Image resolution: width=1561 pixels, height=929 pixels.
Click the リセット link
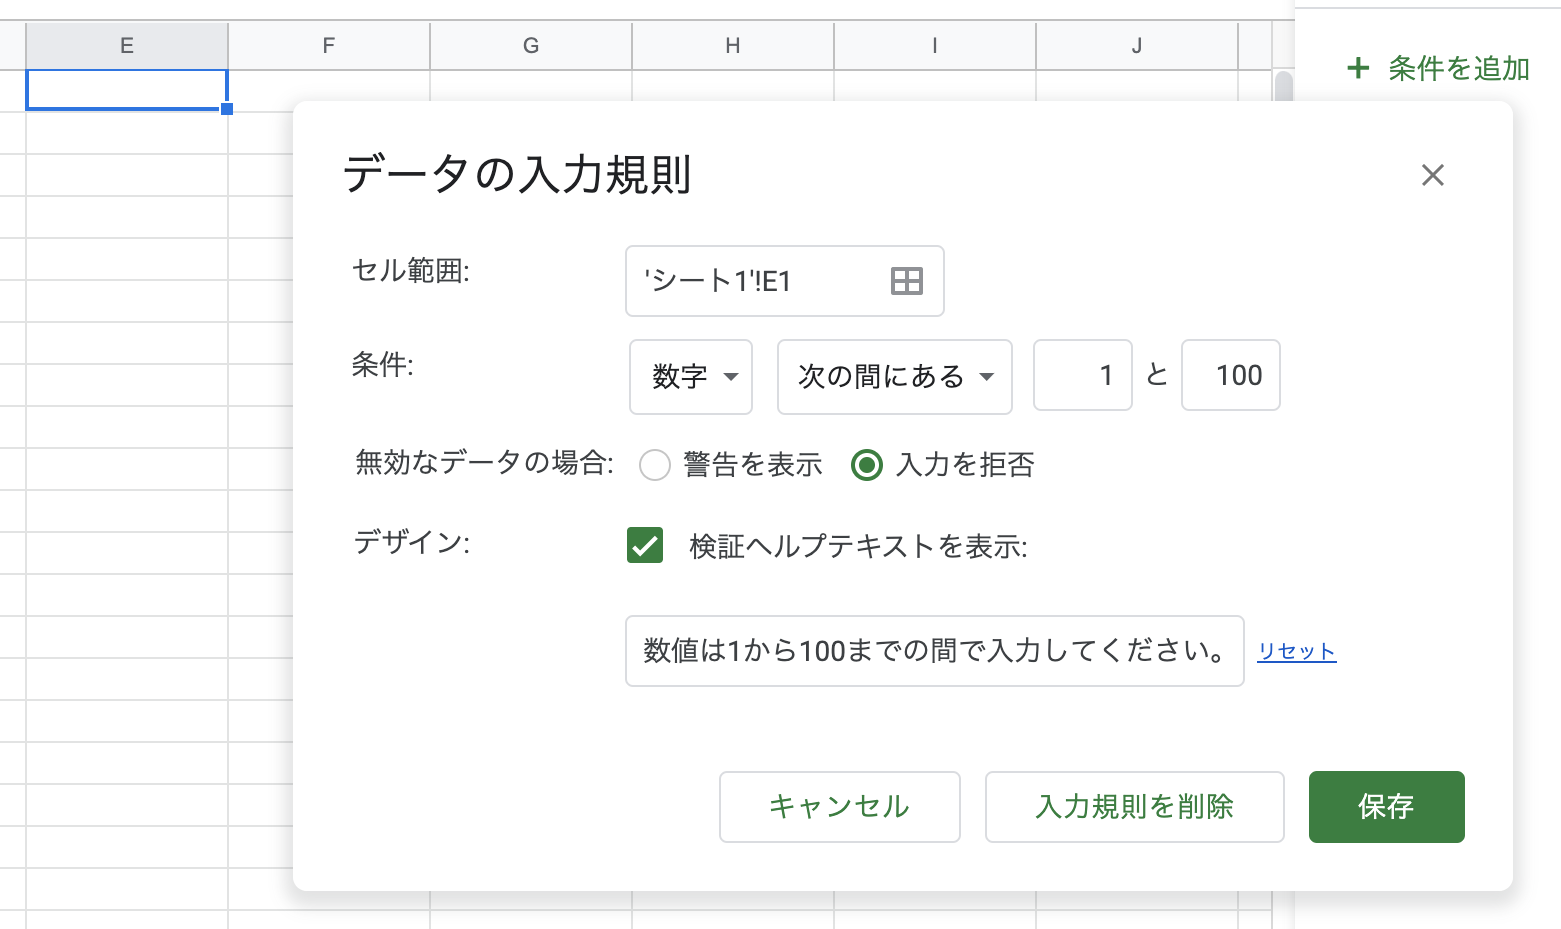[x=1296, y=652]
